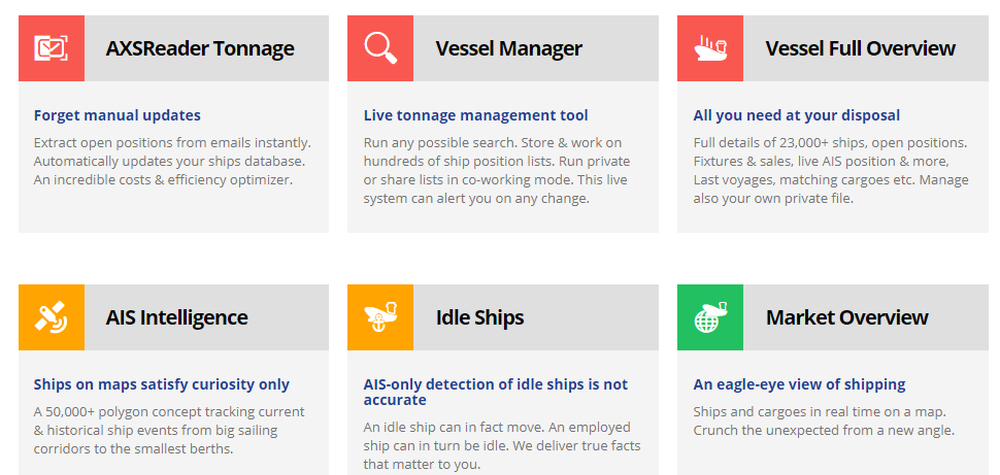Screen dimensions: 1000x475
Task: Click the Market Overview globe icon
Action: click(710, 318)
